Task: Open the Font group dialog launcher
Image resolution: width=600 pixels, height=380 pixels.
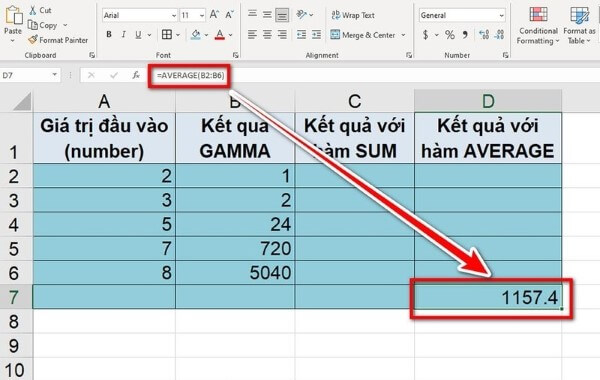Action: (235, 55)
